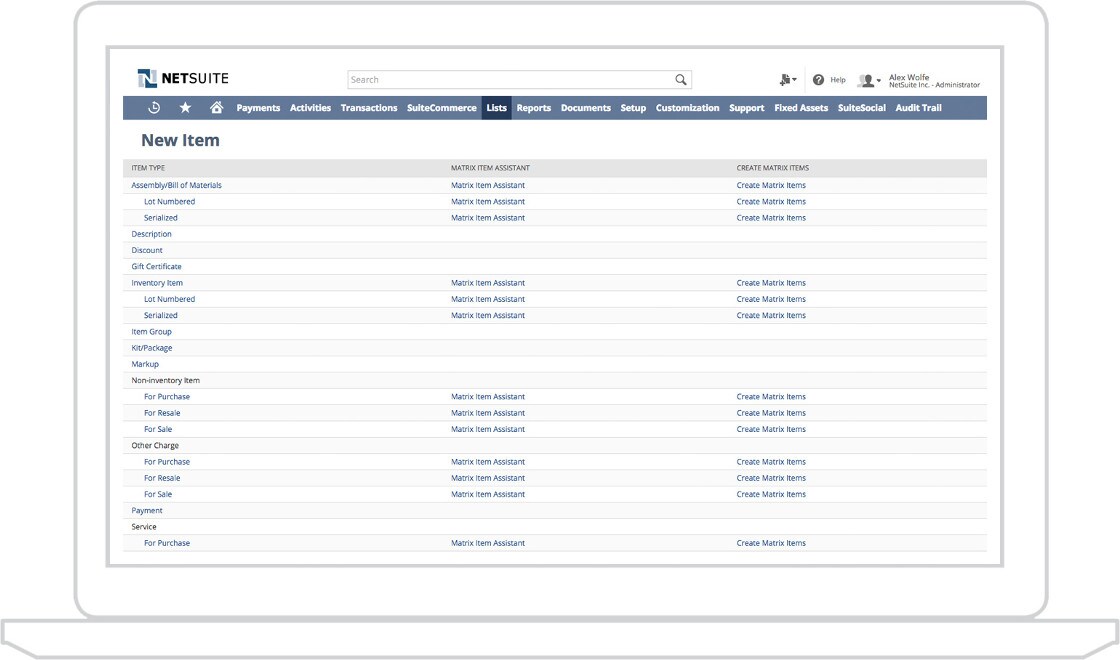This screenshot has width=1120, height=660.
Task: Click the Alex Wolfe account name
Action: 909,77
